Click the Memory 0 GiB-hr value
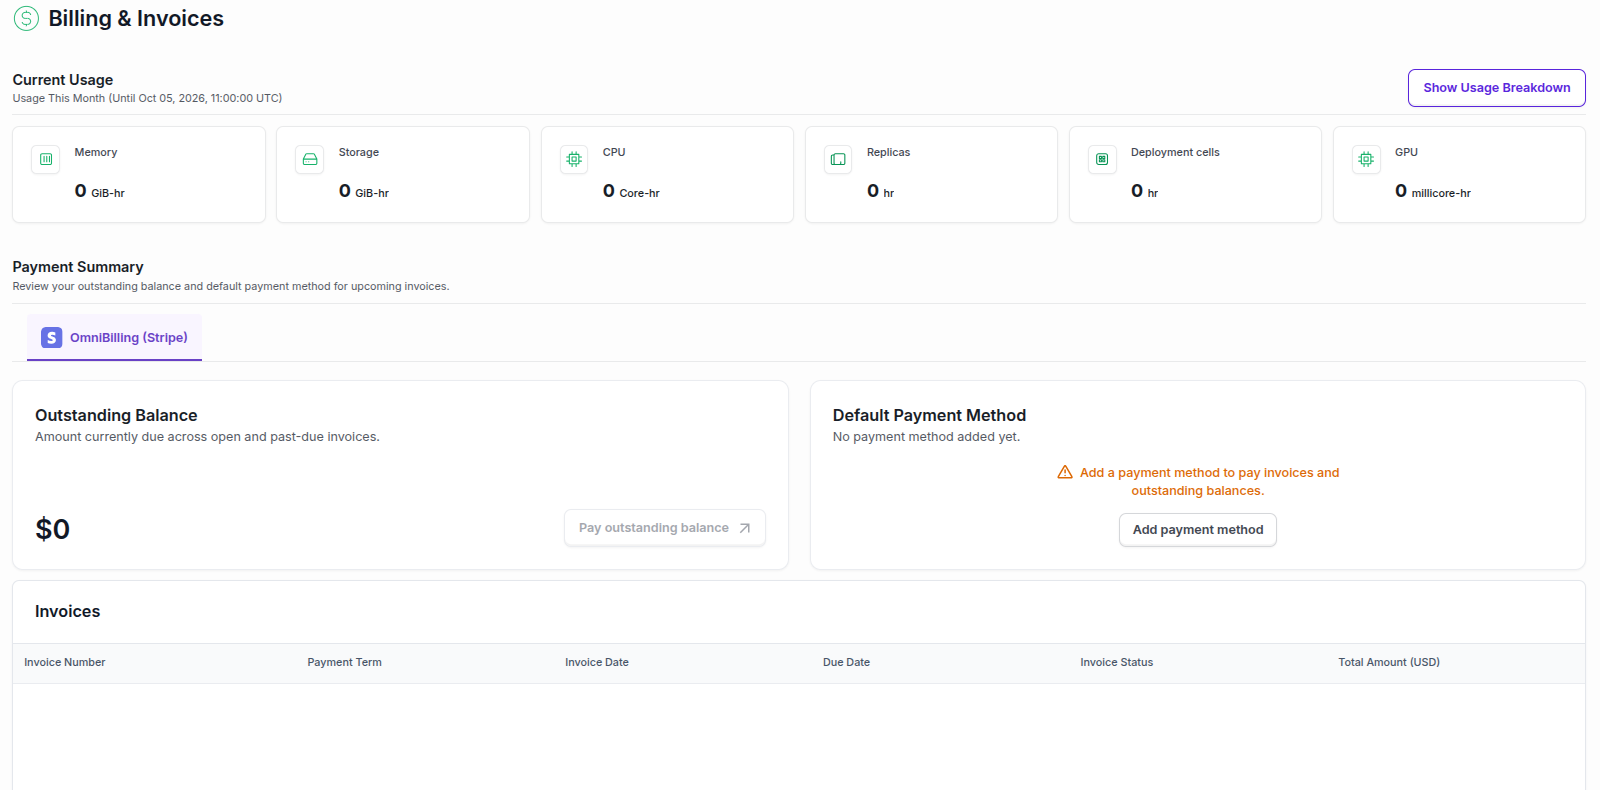 click(100, 191)
